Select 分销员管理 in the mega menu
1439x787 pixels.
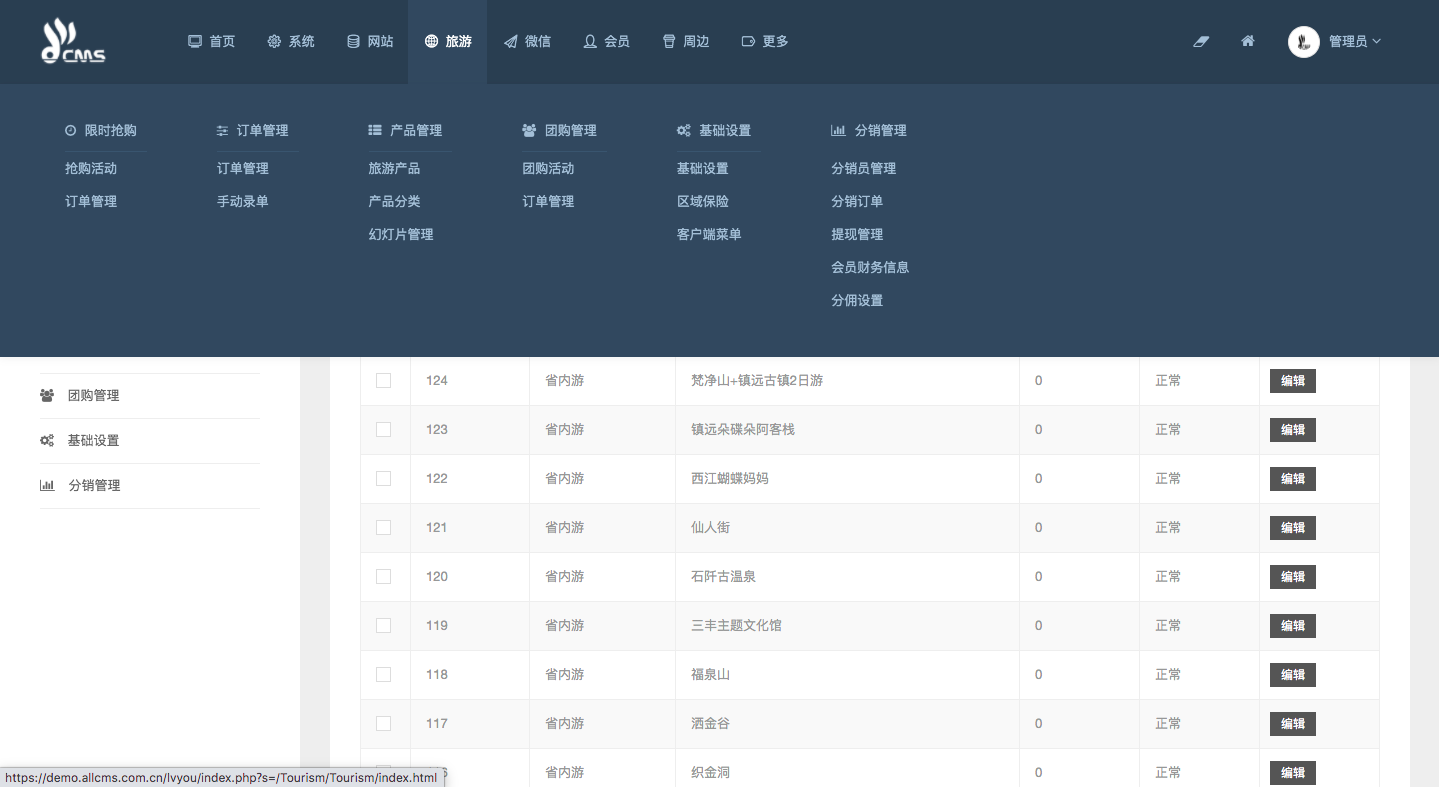point(863,168)
